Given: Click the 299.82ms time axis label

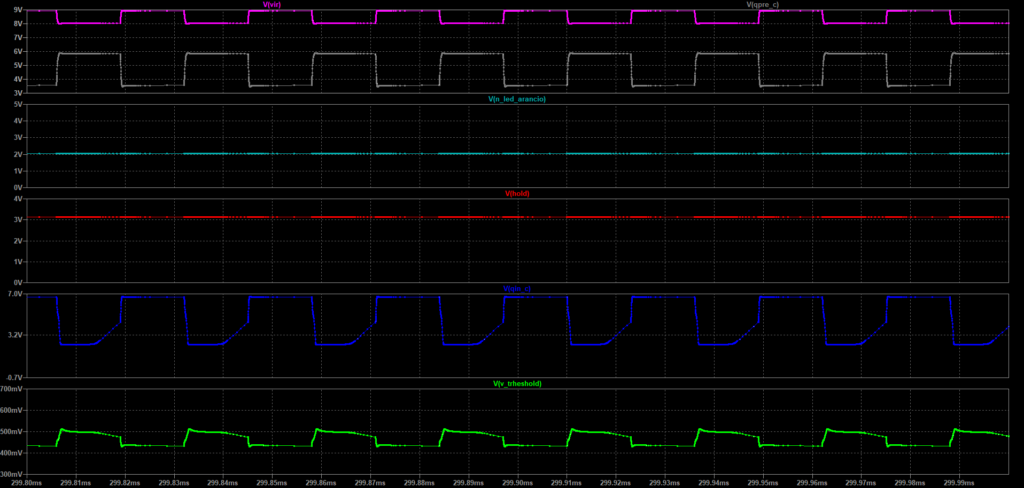Looking at the screenshot, I should pos(124,483).
